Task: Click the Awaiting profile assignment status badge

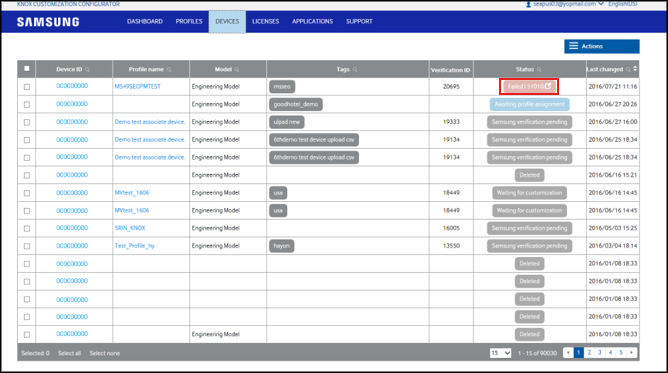Action: [530, 104]
